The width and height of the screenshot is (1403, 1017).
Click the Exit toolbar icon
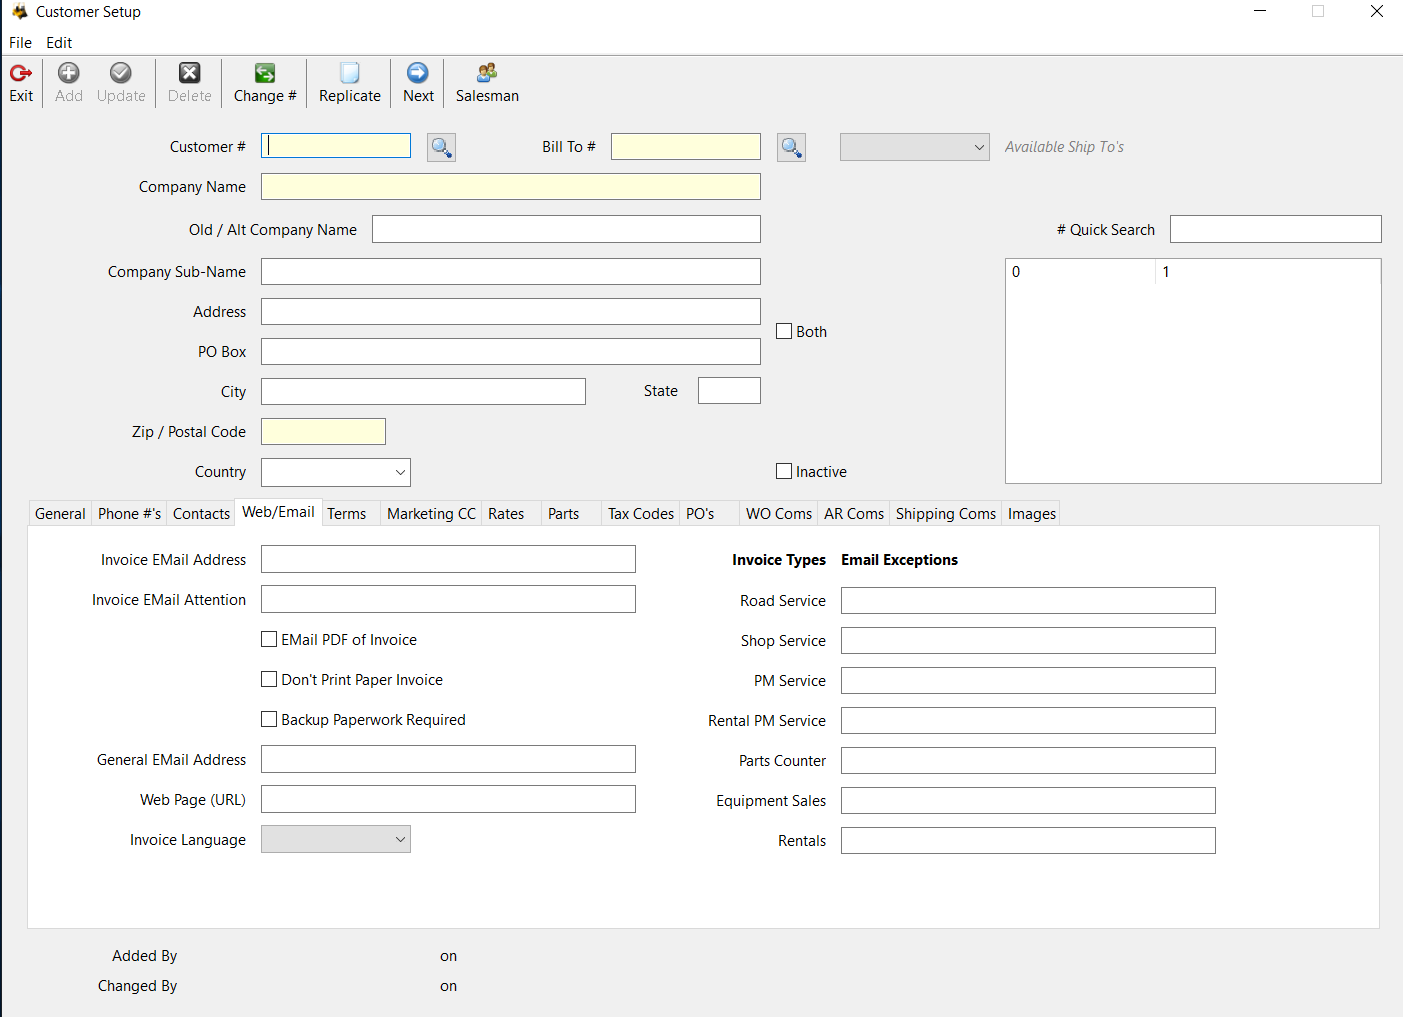point(21,73)
